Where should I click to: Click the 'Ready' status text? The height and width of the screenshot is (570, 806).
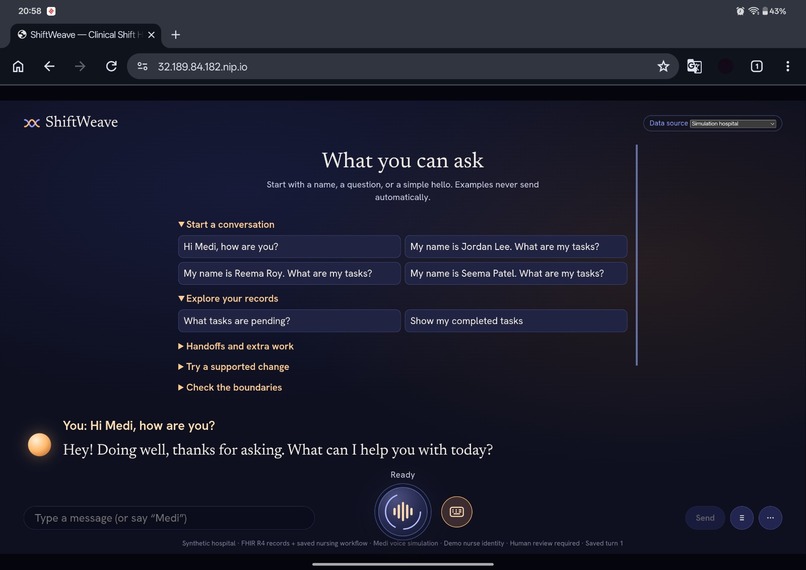[x=402, y=475]
